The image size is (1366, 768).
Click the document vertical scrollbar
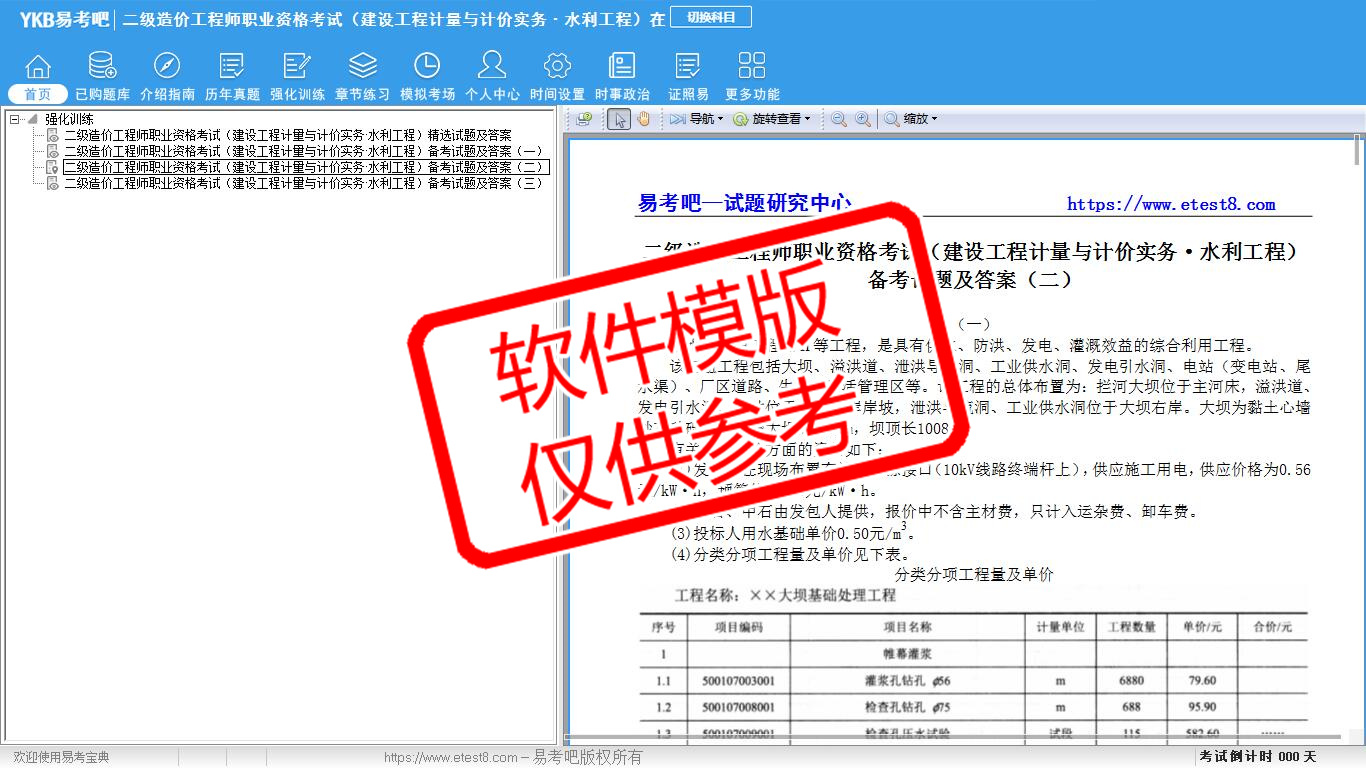pos(1357,400)
